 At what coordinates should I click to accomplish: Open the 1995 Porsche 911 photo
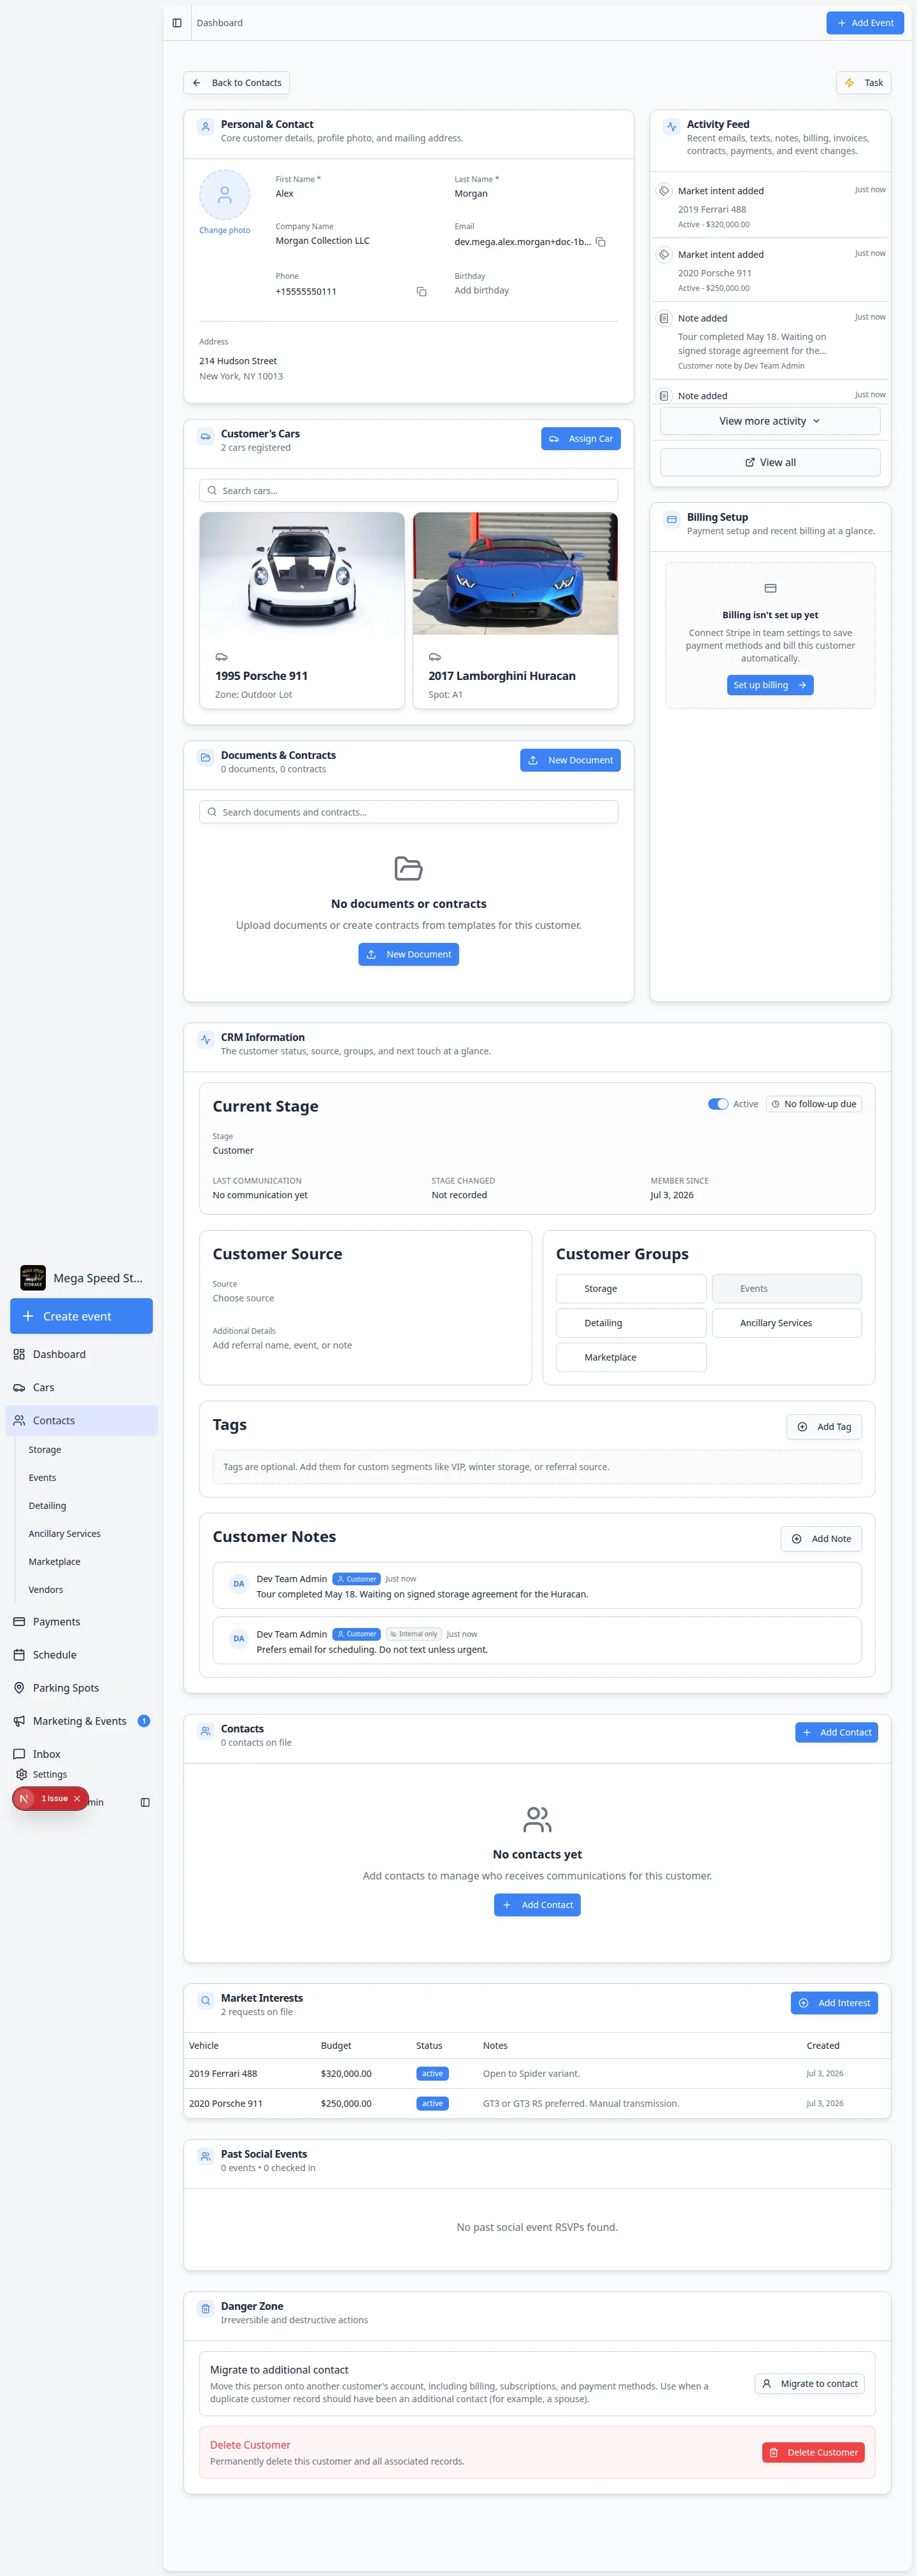[302, 573]
